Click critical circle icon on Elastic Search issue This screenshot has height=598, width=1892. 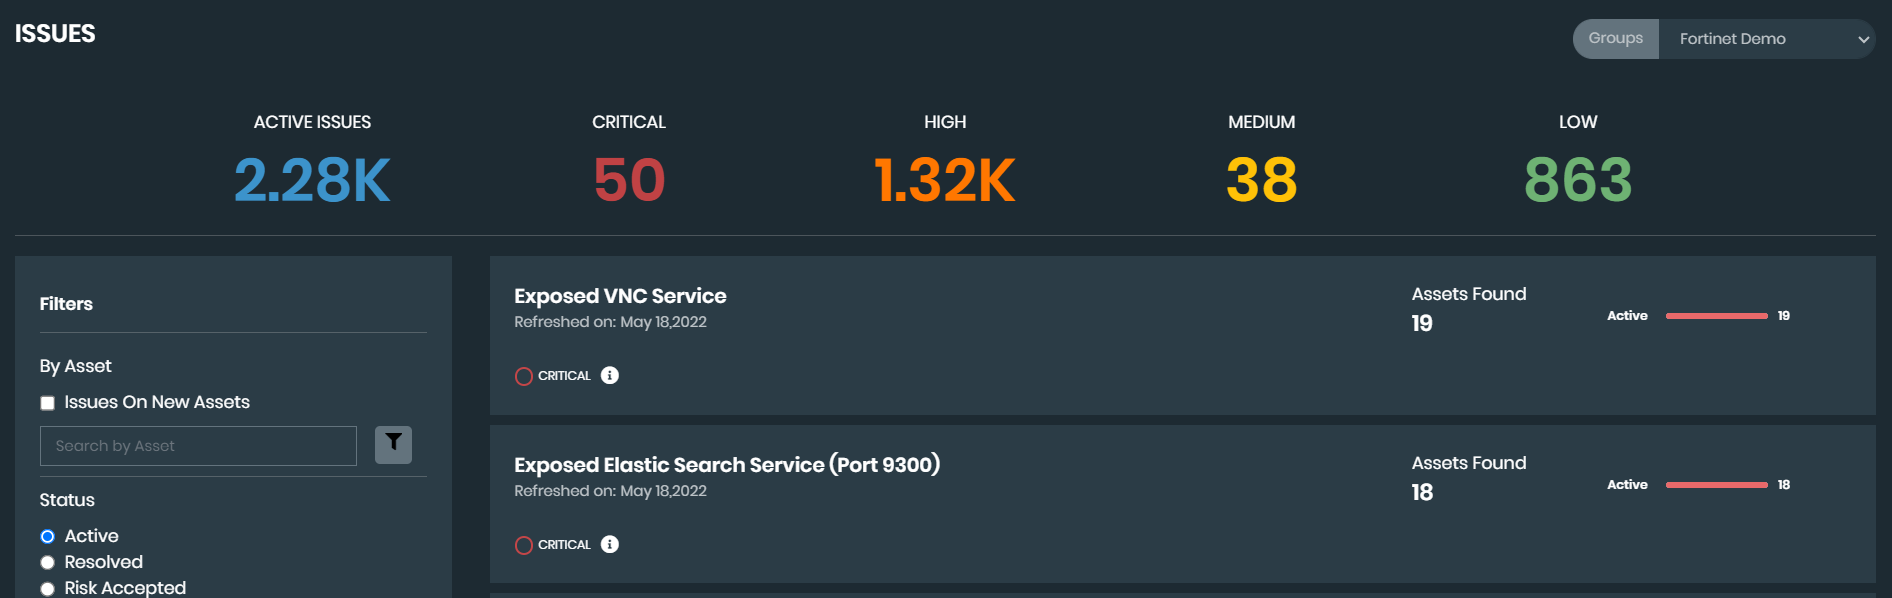click(524, 545)
